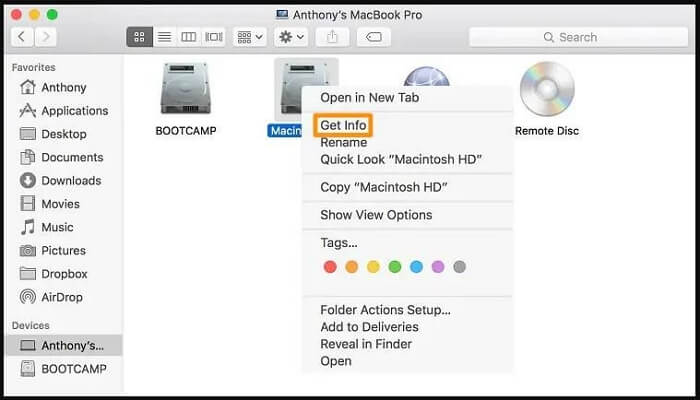Switch to icon grid view
Image resolution: width=700 pixels, height=400 pixels.
(x=139, y=37)
